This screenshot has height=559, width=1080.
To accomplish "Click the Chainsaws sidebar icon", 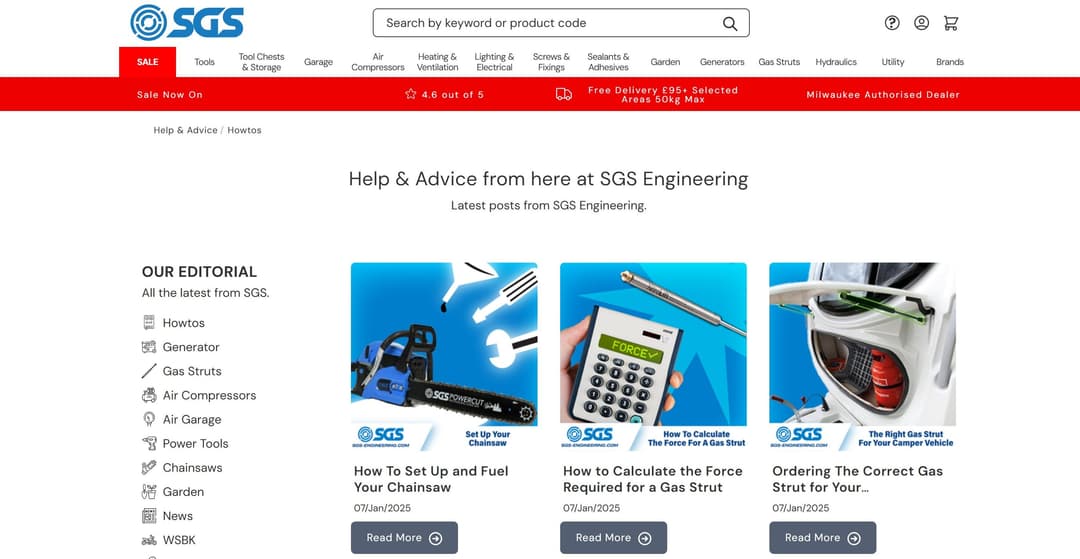I will coord(149,467).
